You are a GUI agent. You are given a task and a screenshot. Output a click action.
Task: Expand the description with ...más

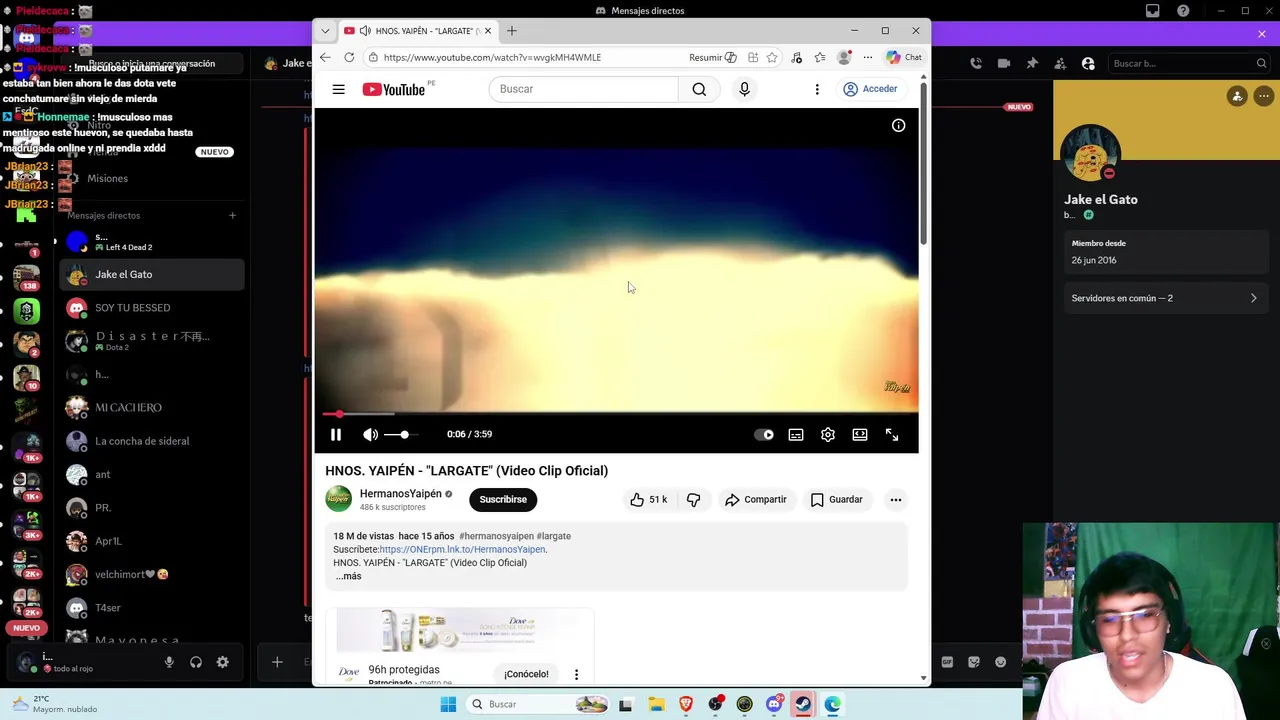click(x=348, y=576)
